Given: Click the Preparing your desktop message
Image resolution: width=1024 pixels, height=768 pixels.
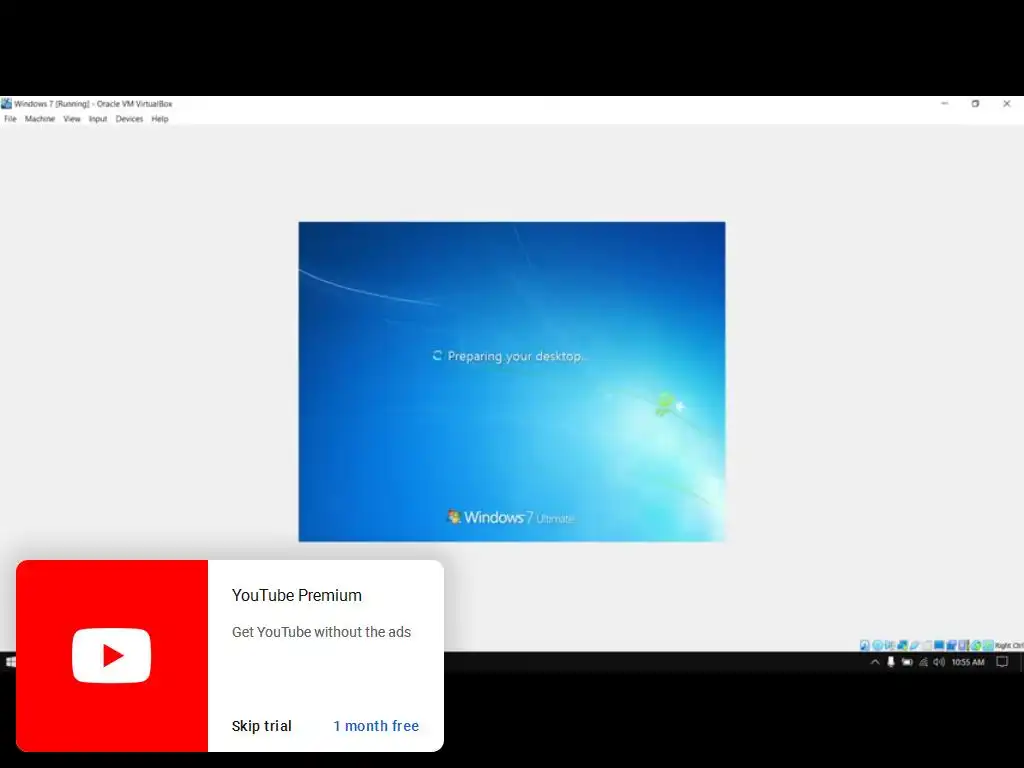Looking at the screenshot, I should (x=517, y=356).
